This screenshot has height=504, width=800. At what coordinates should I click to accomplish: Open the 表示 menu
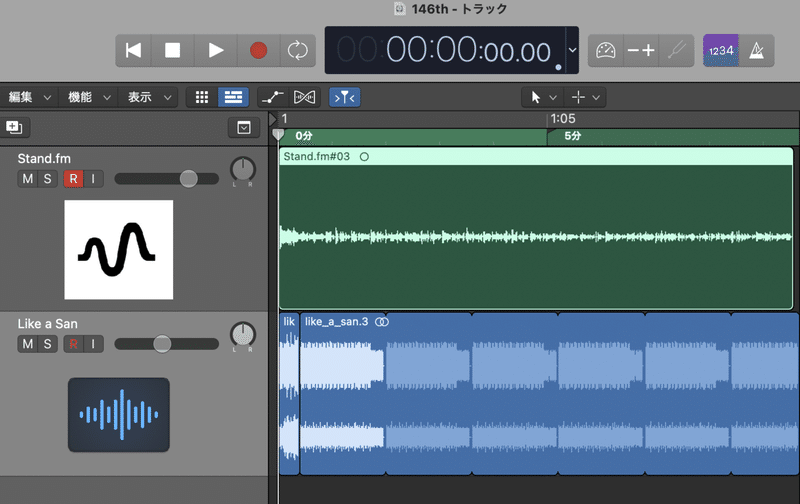click(x=148, y=97)
